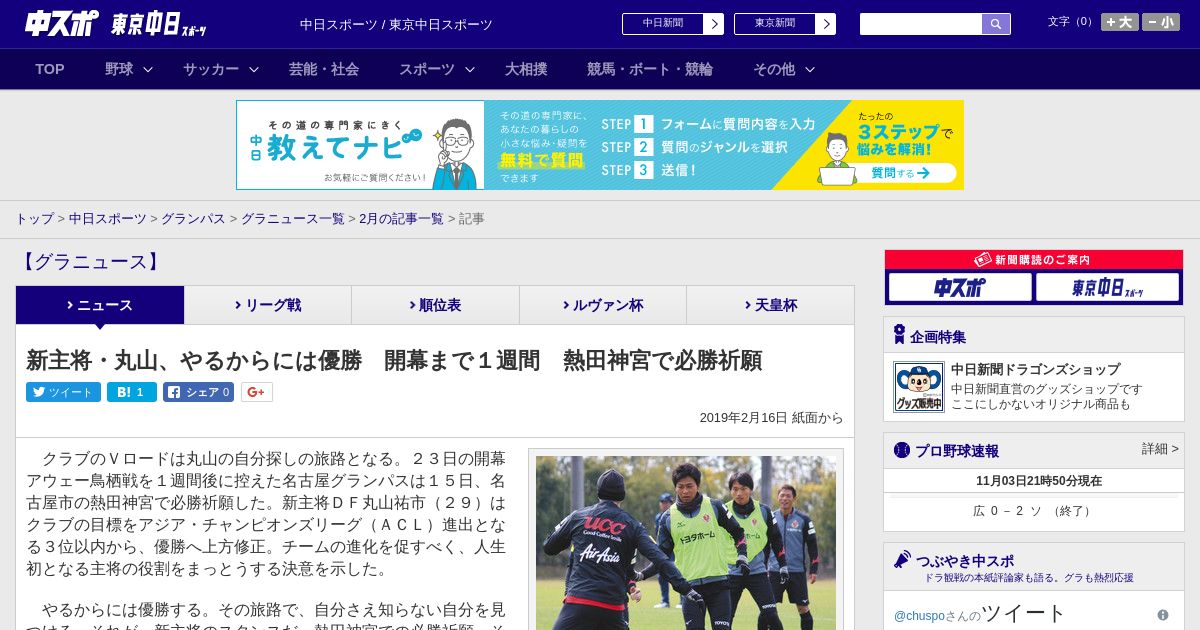Screen dimensions: 1200x630
Task: Focus the header search input field
Action: click(x=921, y=24)
